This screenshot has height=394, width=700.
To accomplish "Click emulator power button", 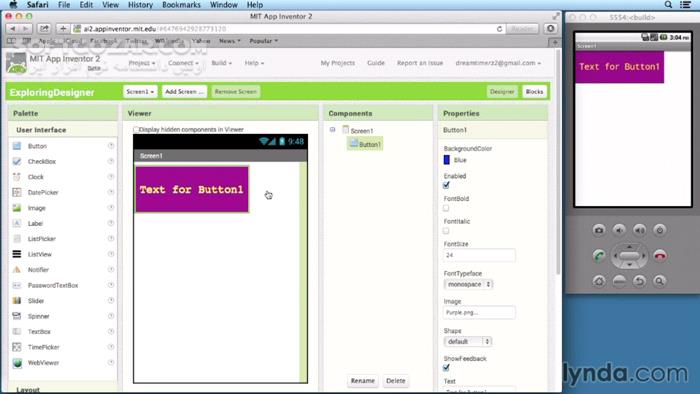I will click(659, 230).
